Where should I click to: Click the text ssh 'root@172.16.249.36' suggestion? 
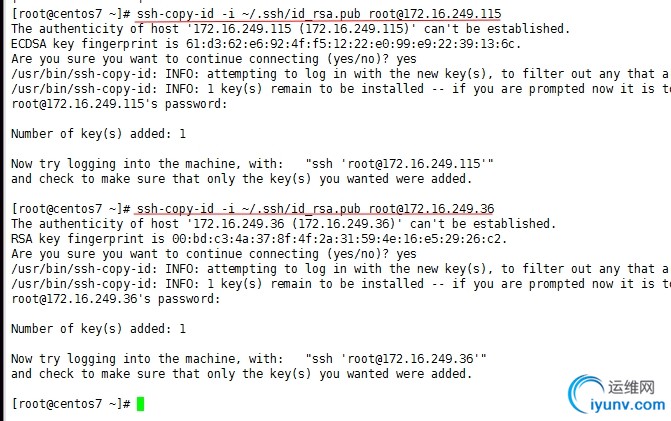[x=396, y=359]
